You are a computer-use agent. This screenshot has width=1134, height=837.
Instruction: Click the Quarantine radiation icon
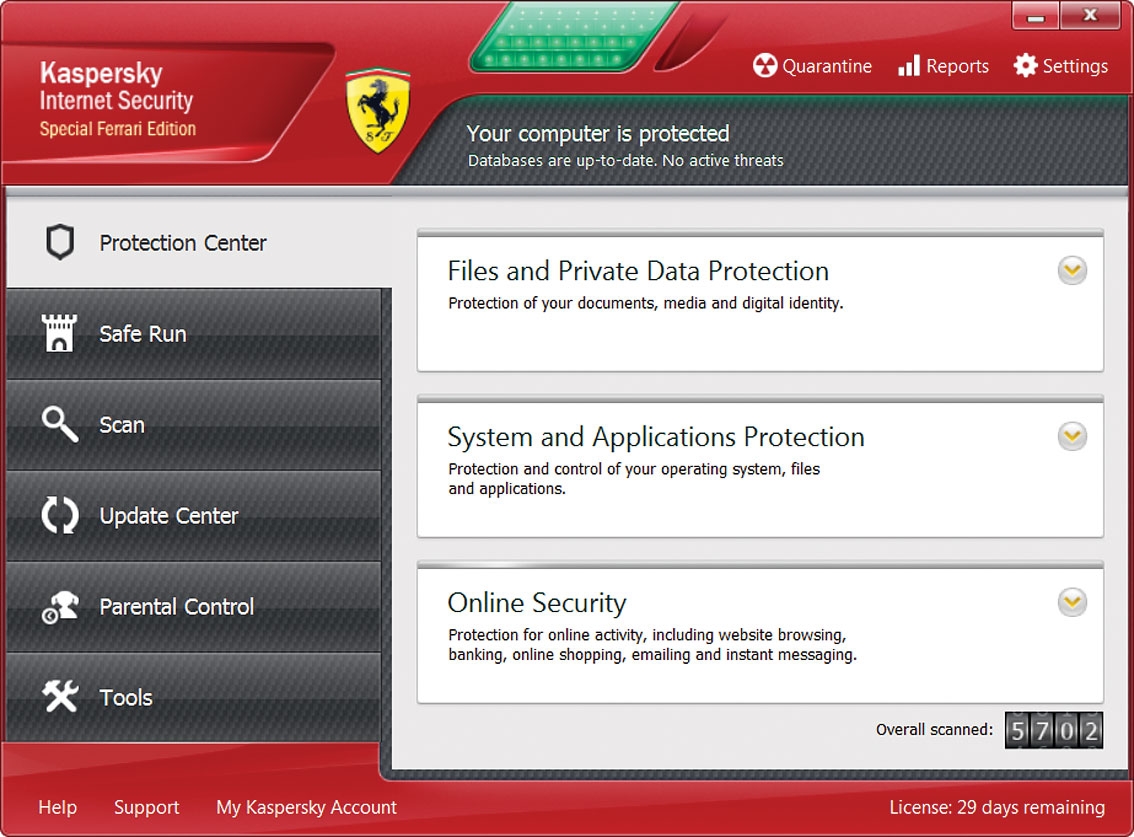tap(765, 66)
